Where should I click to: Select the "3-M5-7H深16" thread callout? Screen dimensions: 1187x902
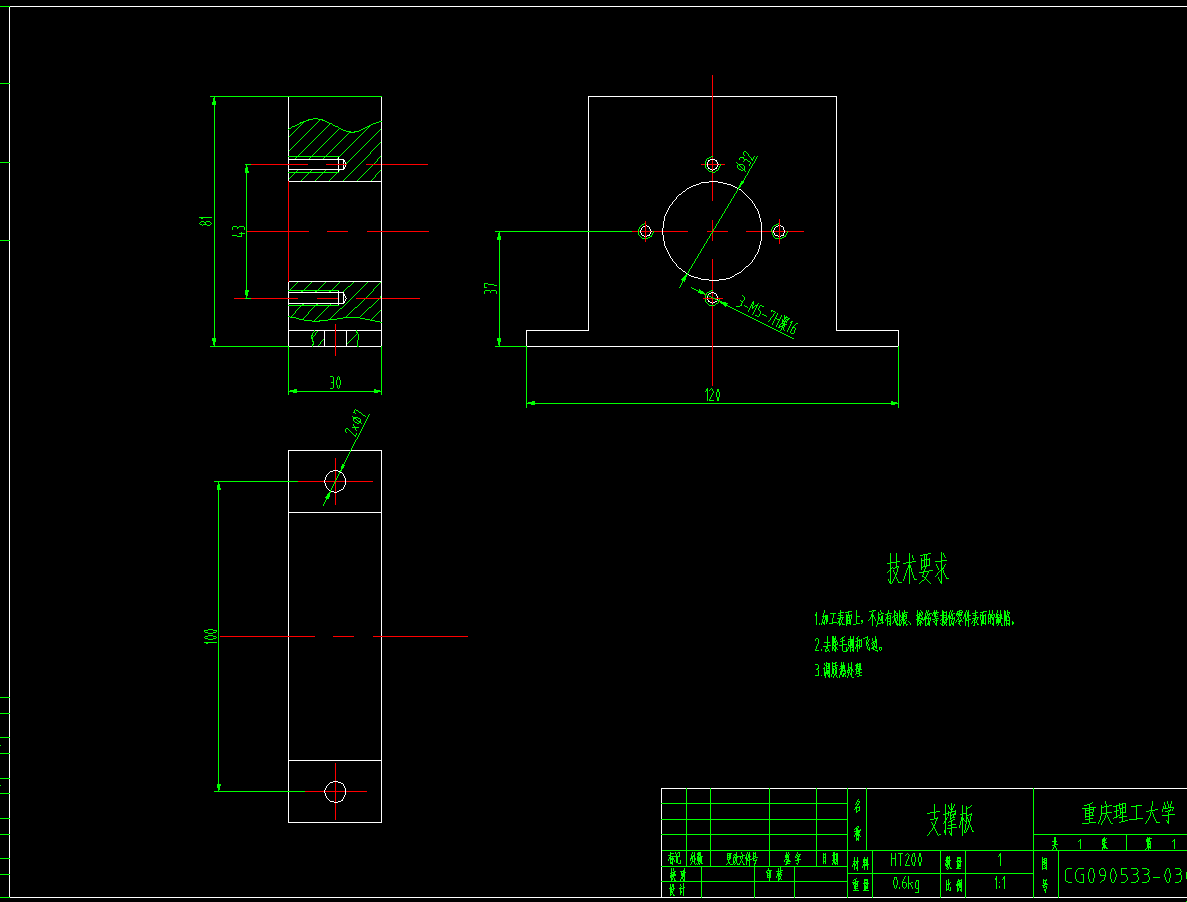(x=768, y=315)
